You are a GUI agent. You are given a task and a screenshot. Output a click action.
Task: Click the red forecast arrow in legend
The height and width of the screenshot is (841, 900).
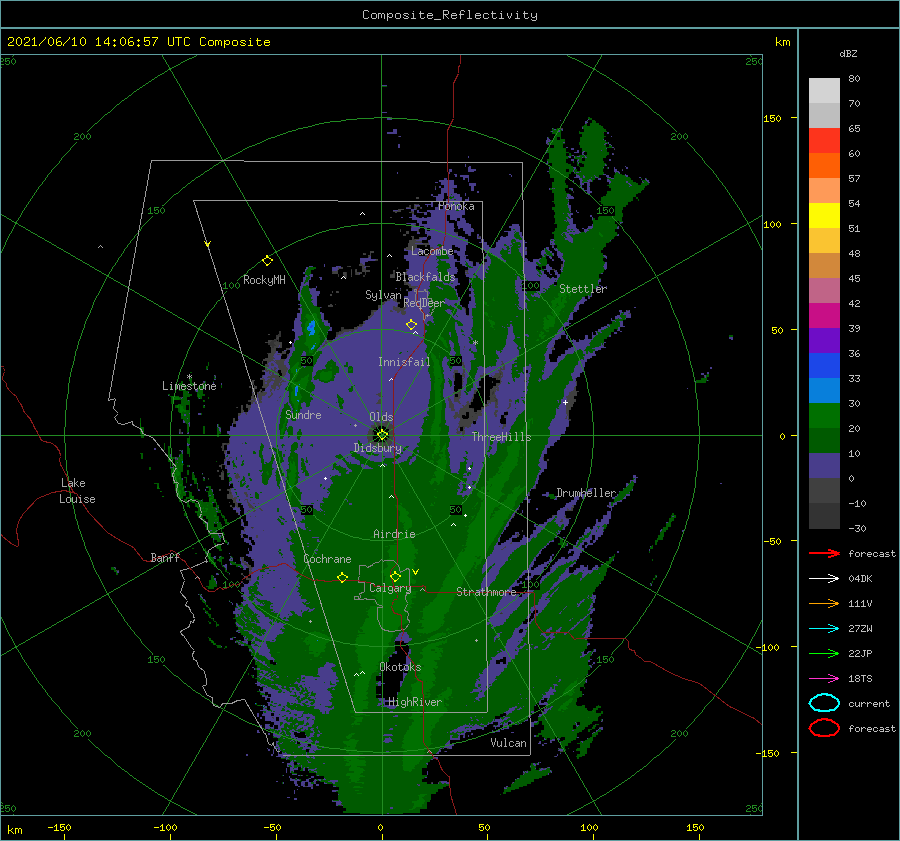[824, 553]
